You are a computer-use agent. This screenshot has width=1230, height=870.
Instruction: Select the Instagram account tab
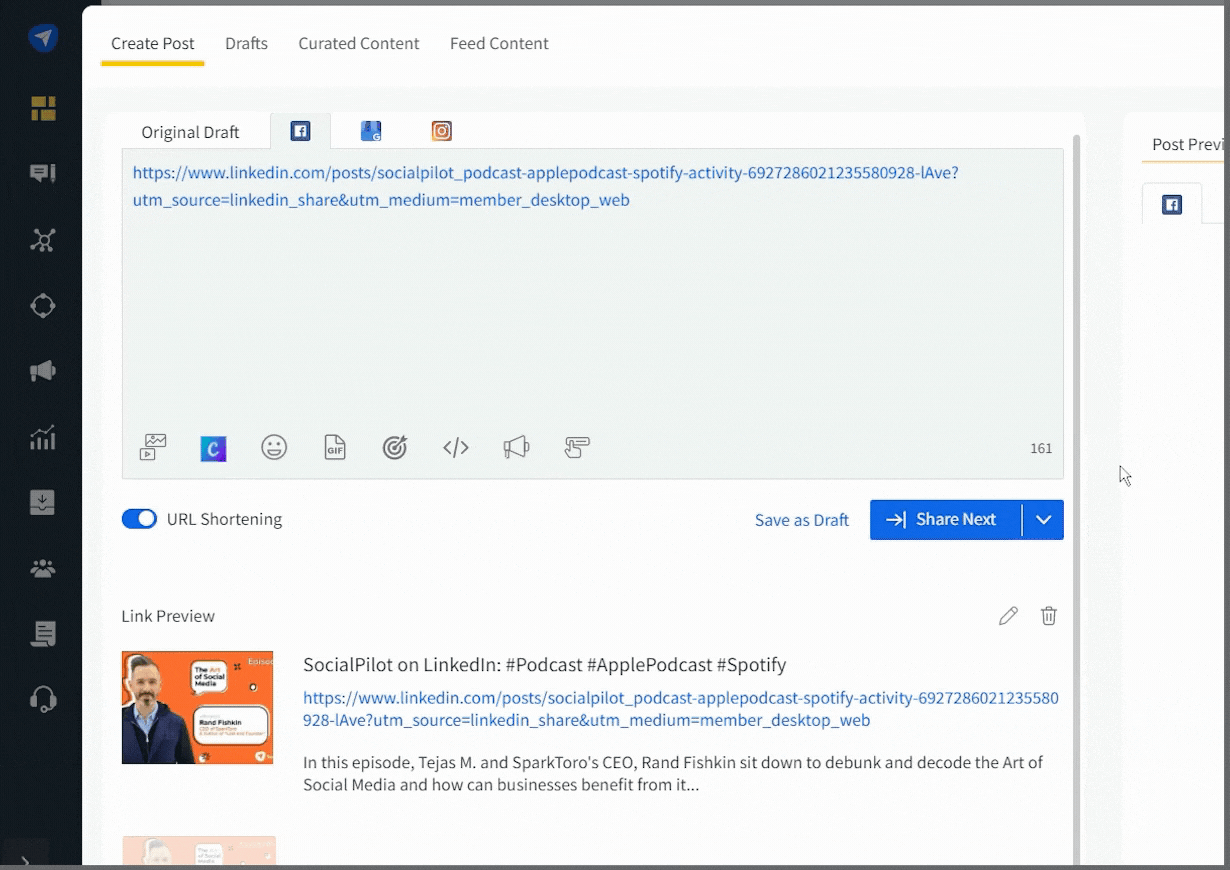click(x=441, y=130)
